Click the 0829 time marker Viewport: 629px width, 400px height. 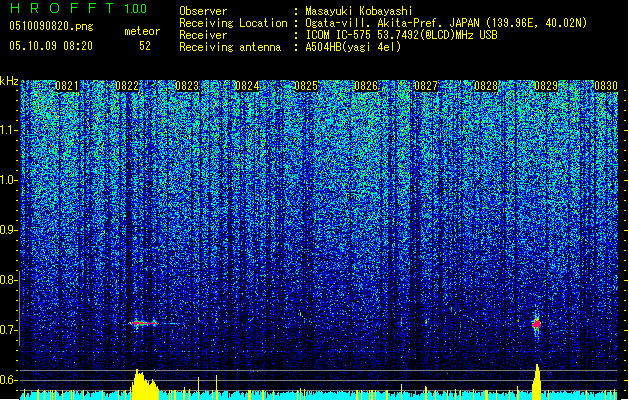(x=546, y=86)
